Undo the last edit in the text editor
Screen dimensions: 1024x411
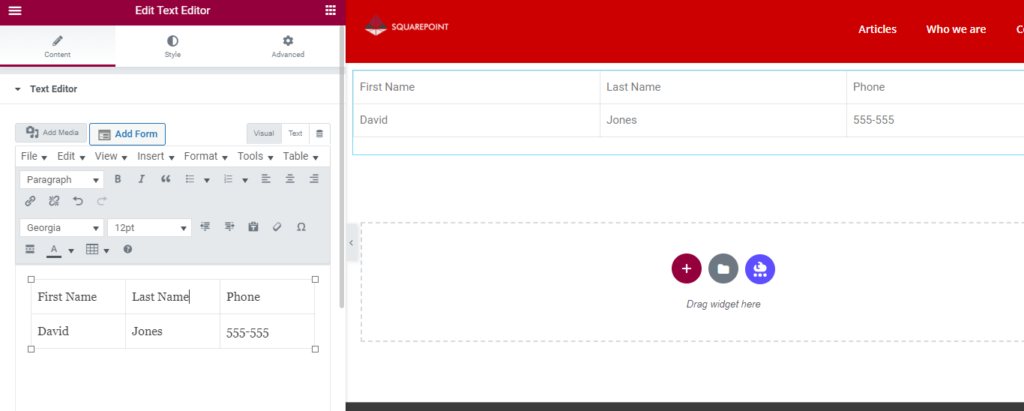coord(78,201)
